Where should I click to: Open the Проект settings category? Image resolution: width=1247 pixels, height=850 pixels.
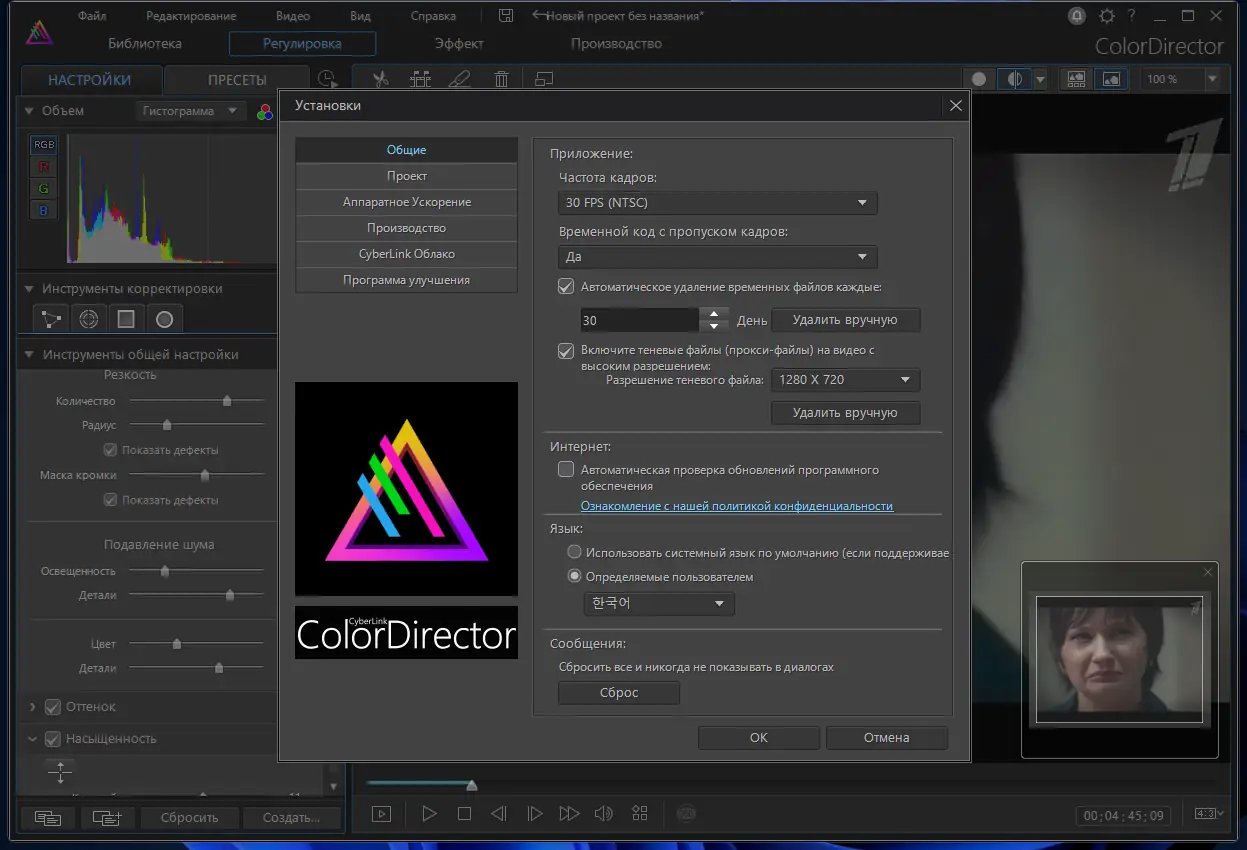406,176
